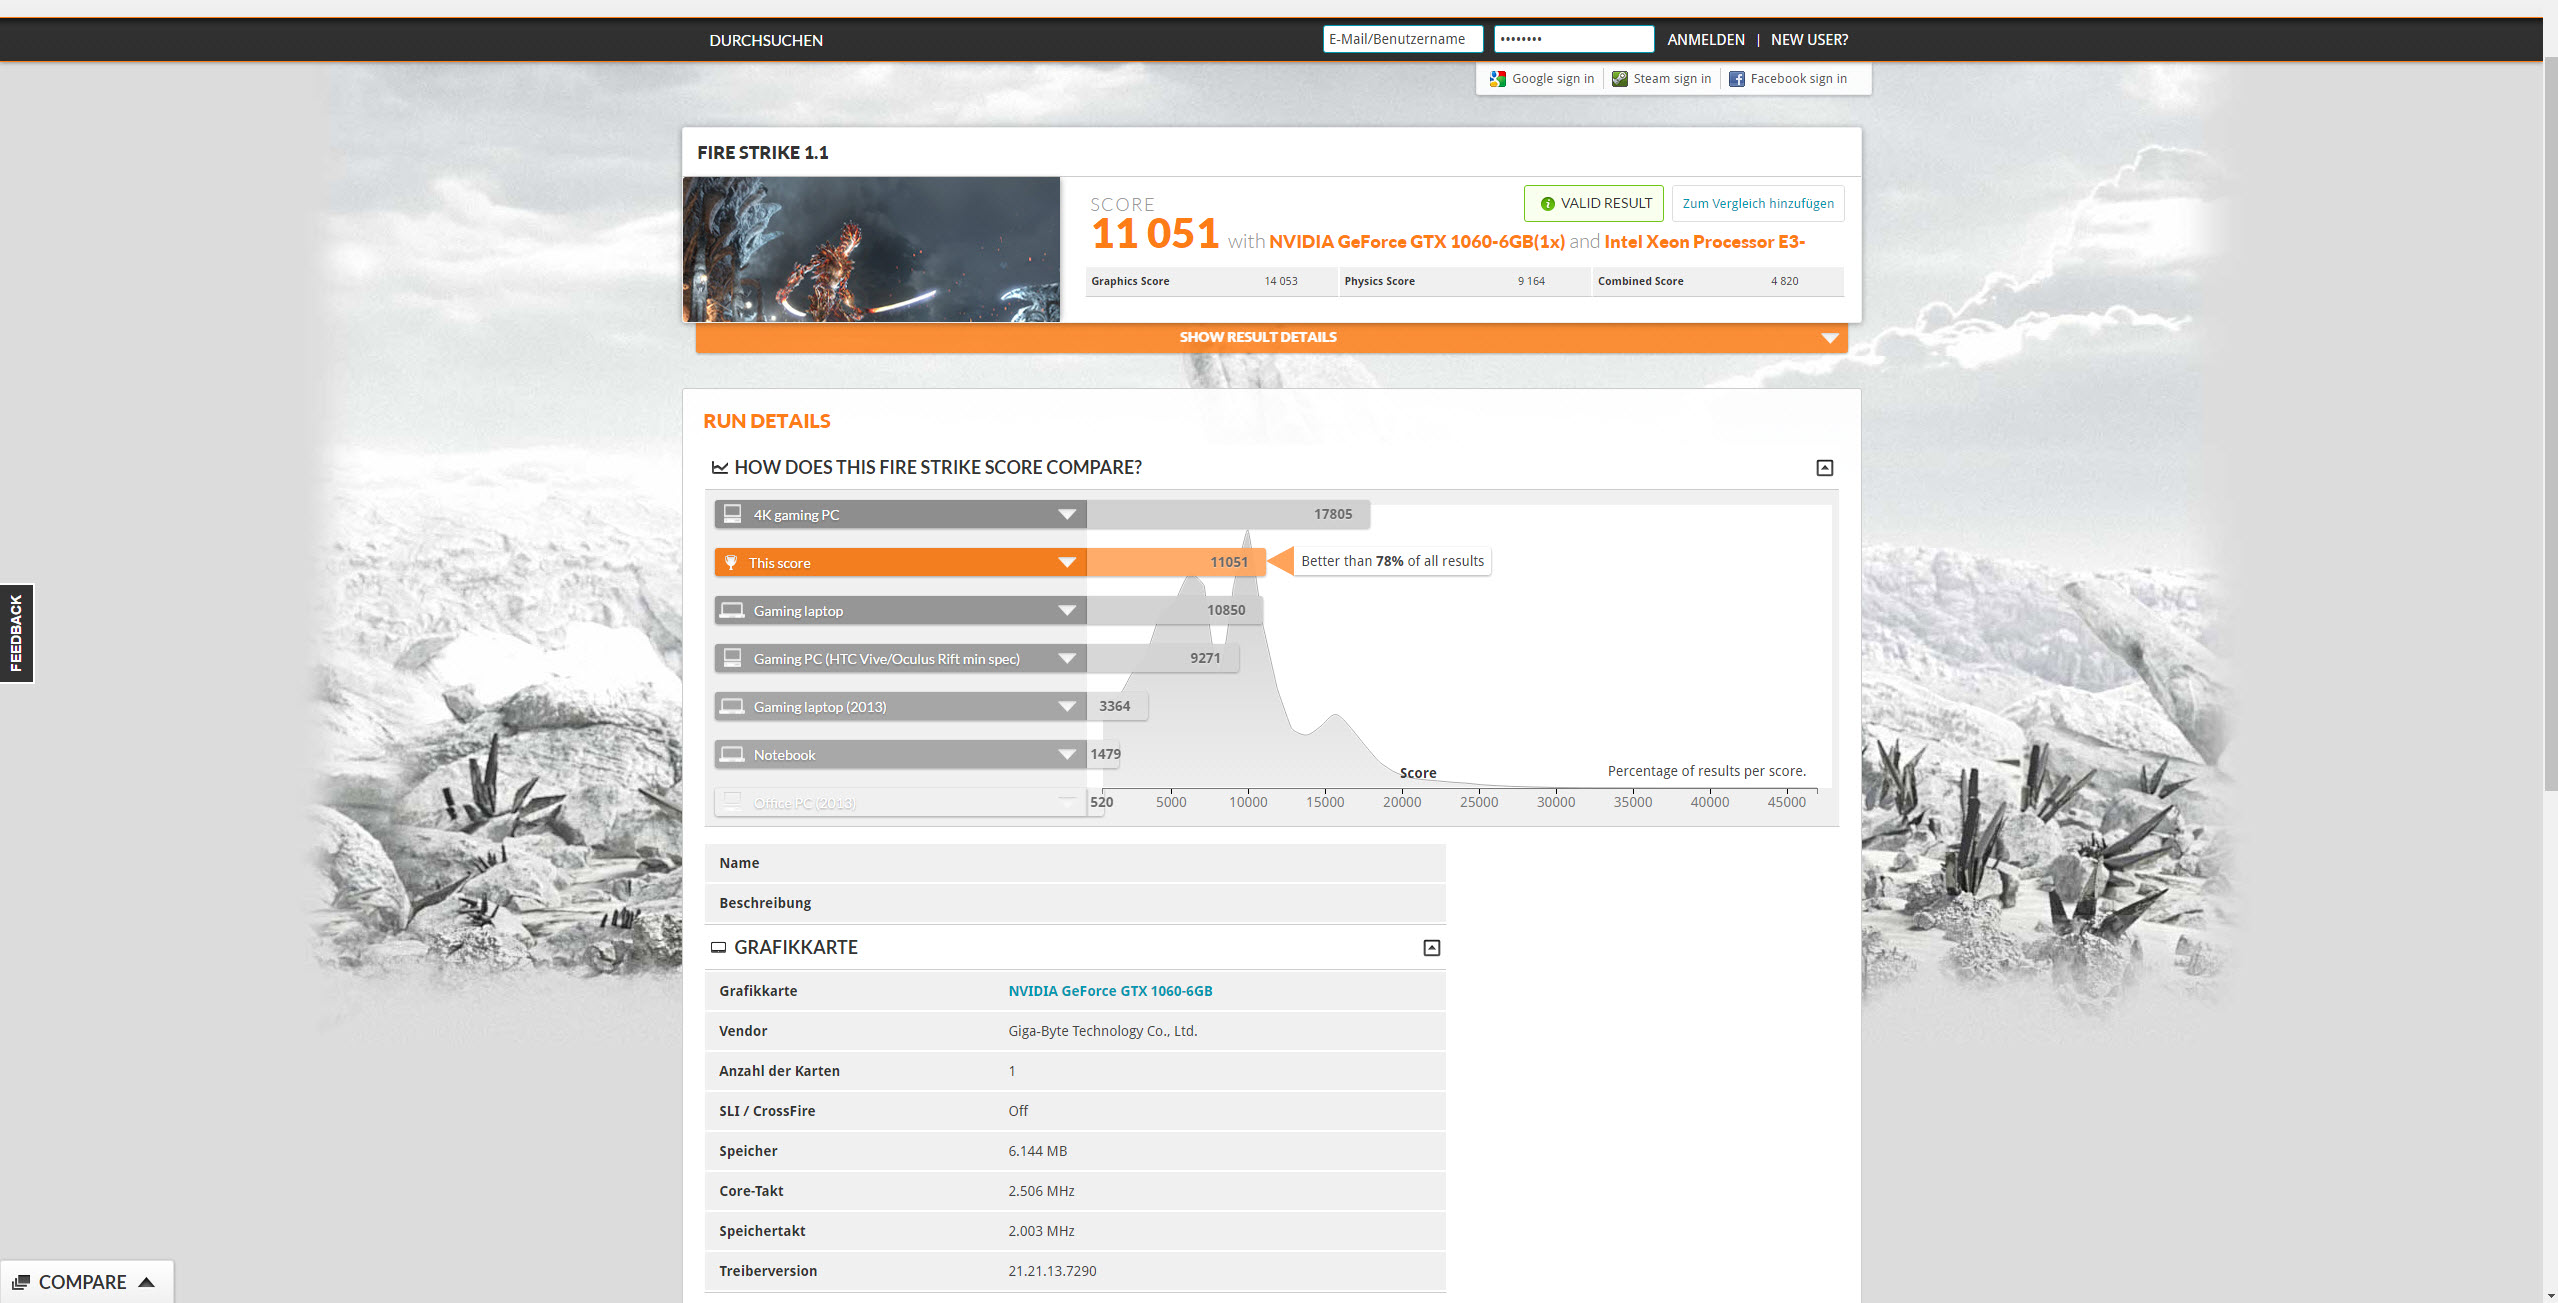Viewport: 2558px width, 1303px height.
Task: Click the Google sign in icon
Action: (1497, 79)
